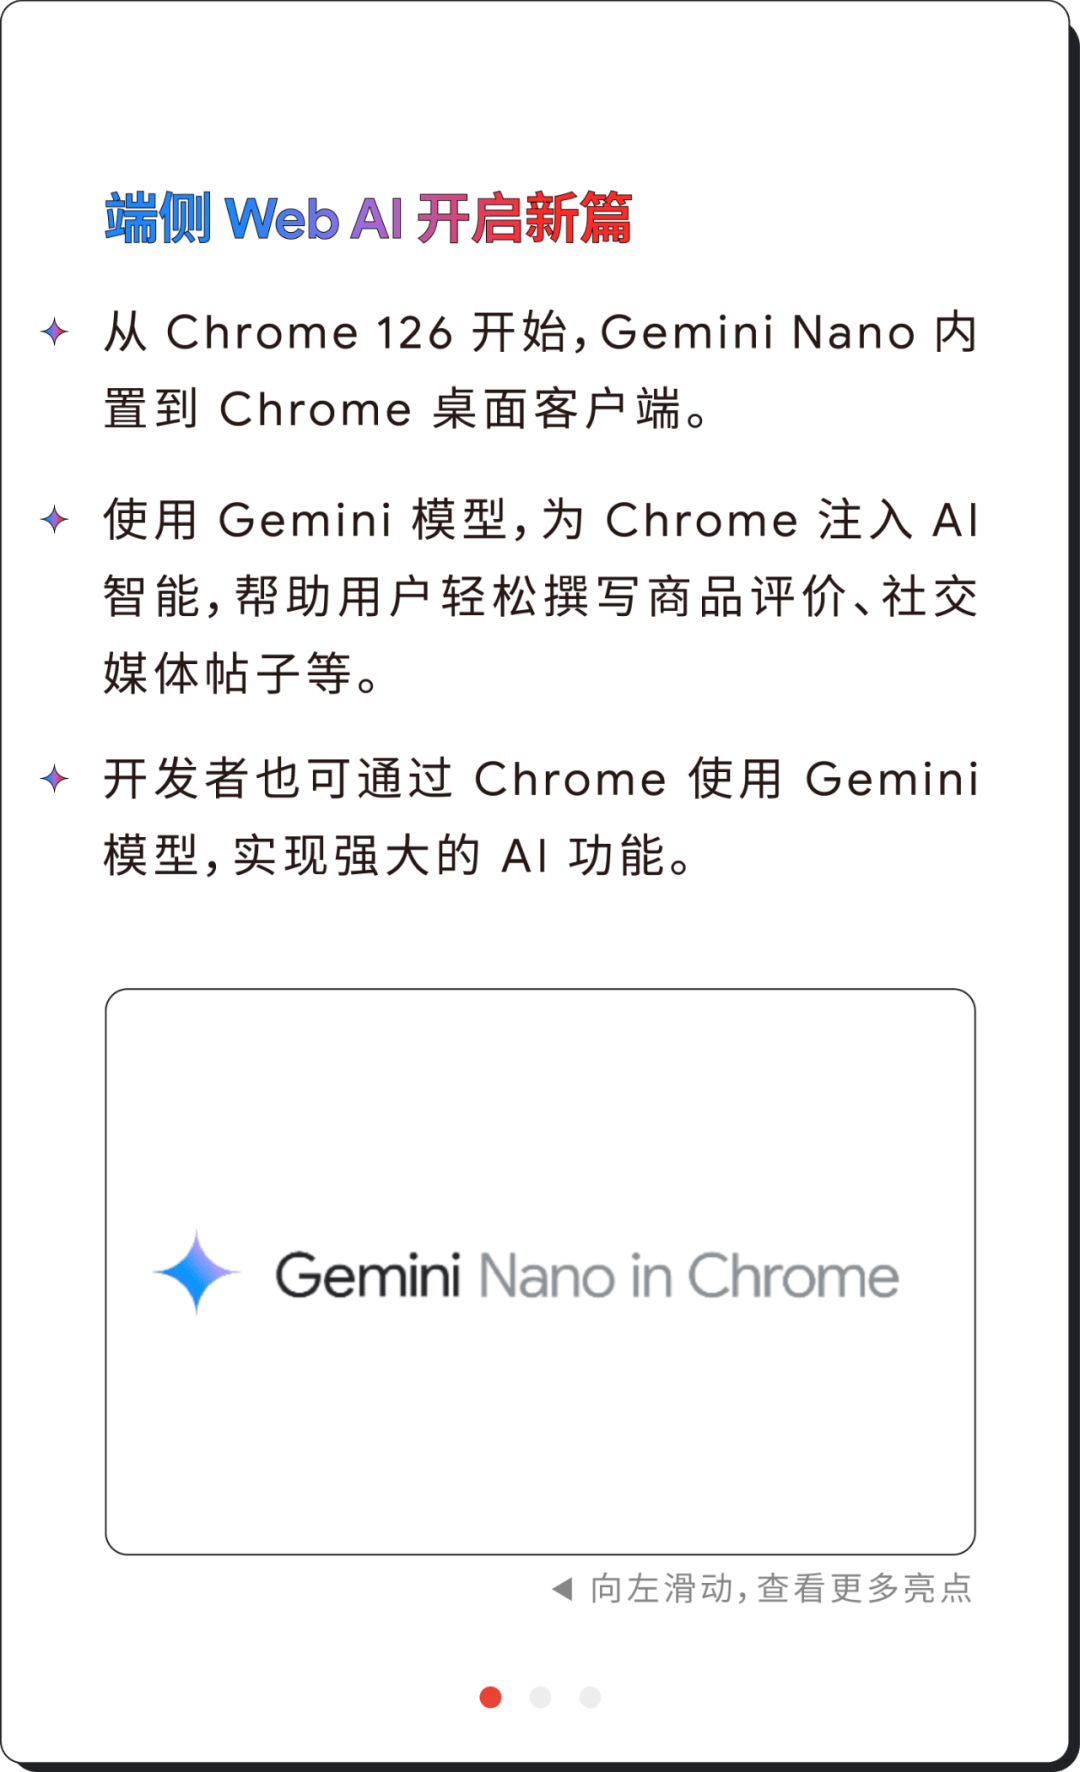Viewport: 1080px width, 1772px height.
Task: Click 'Nano in Chrome' gray banner text
Action: point(688,1276)
